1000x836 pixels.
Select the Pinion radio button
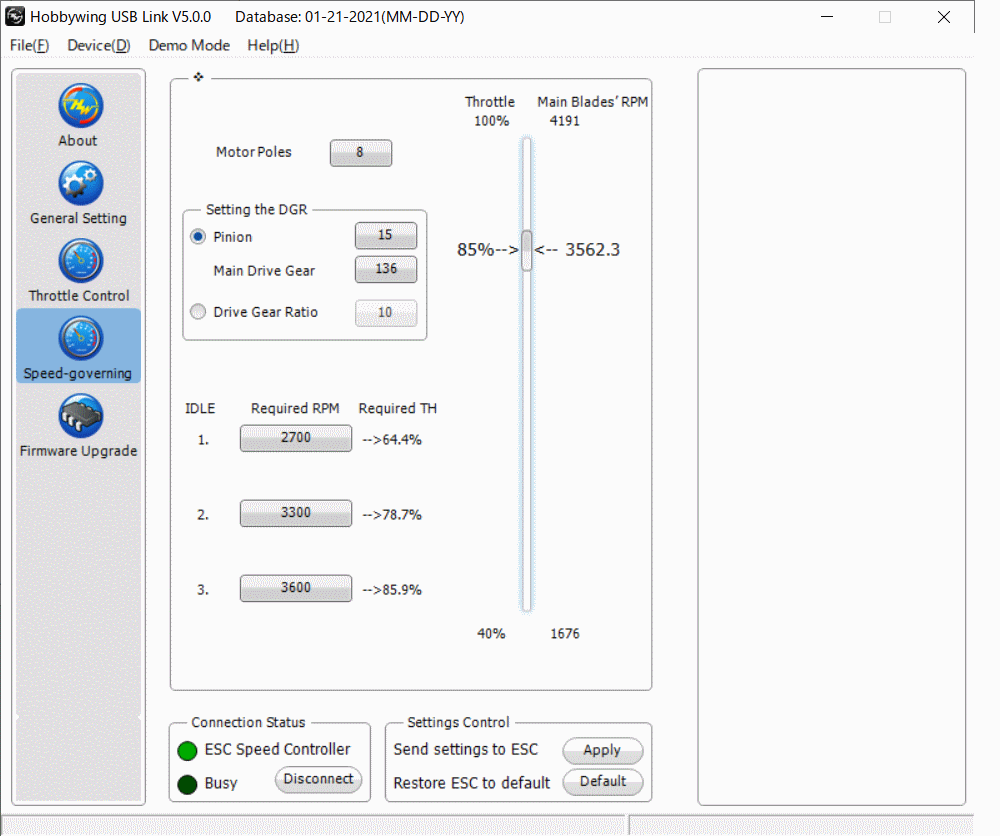[x=198, y=237]
